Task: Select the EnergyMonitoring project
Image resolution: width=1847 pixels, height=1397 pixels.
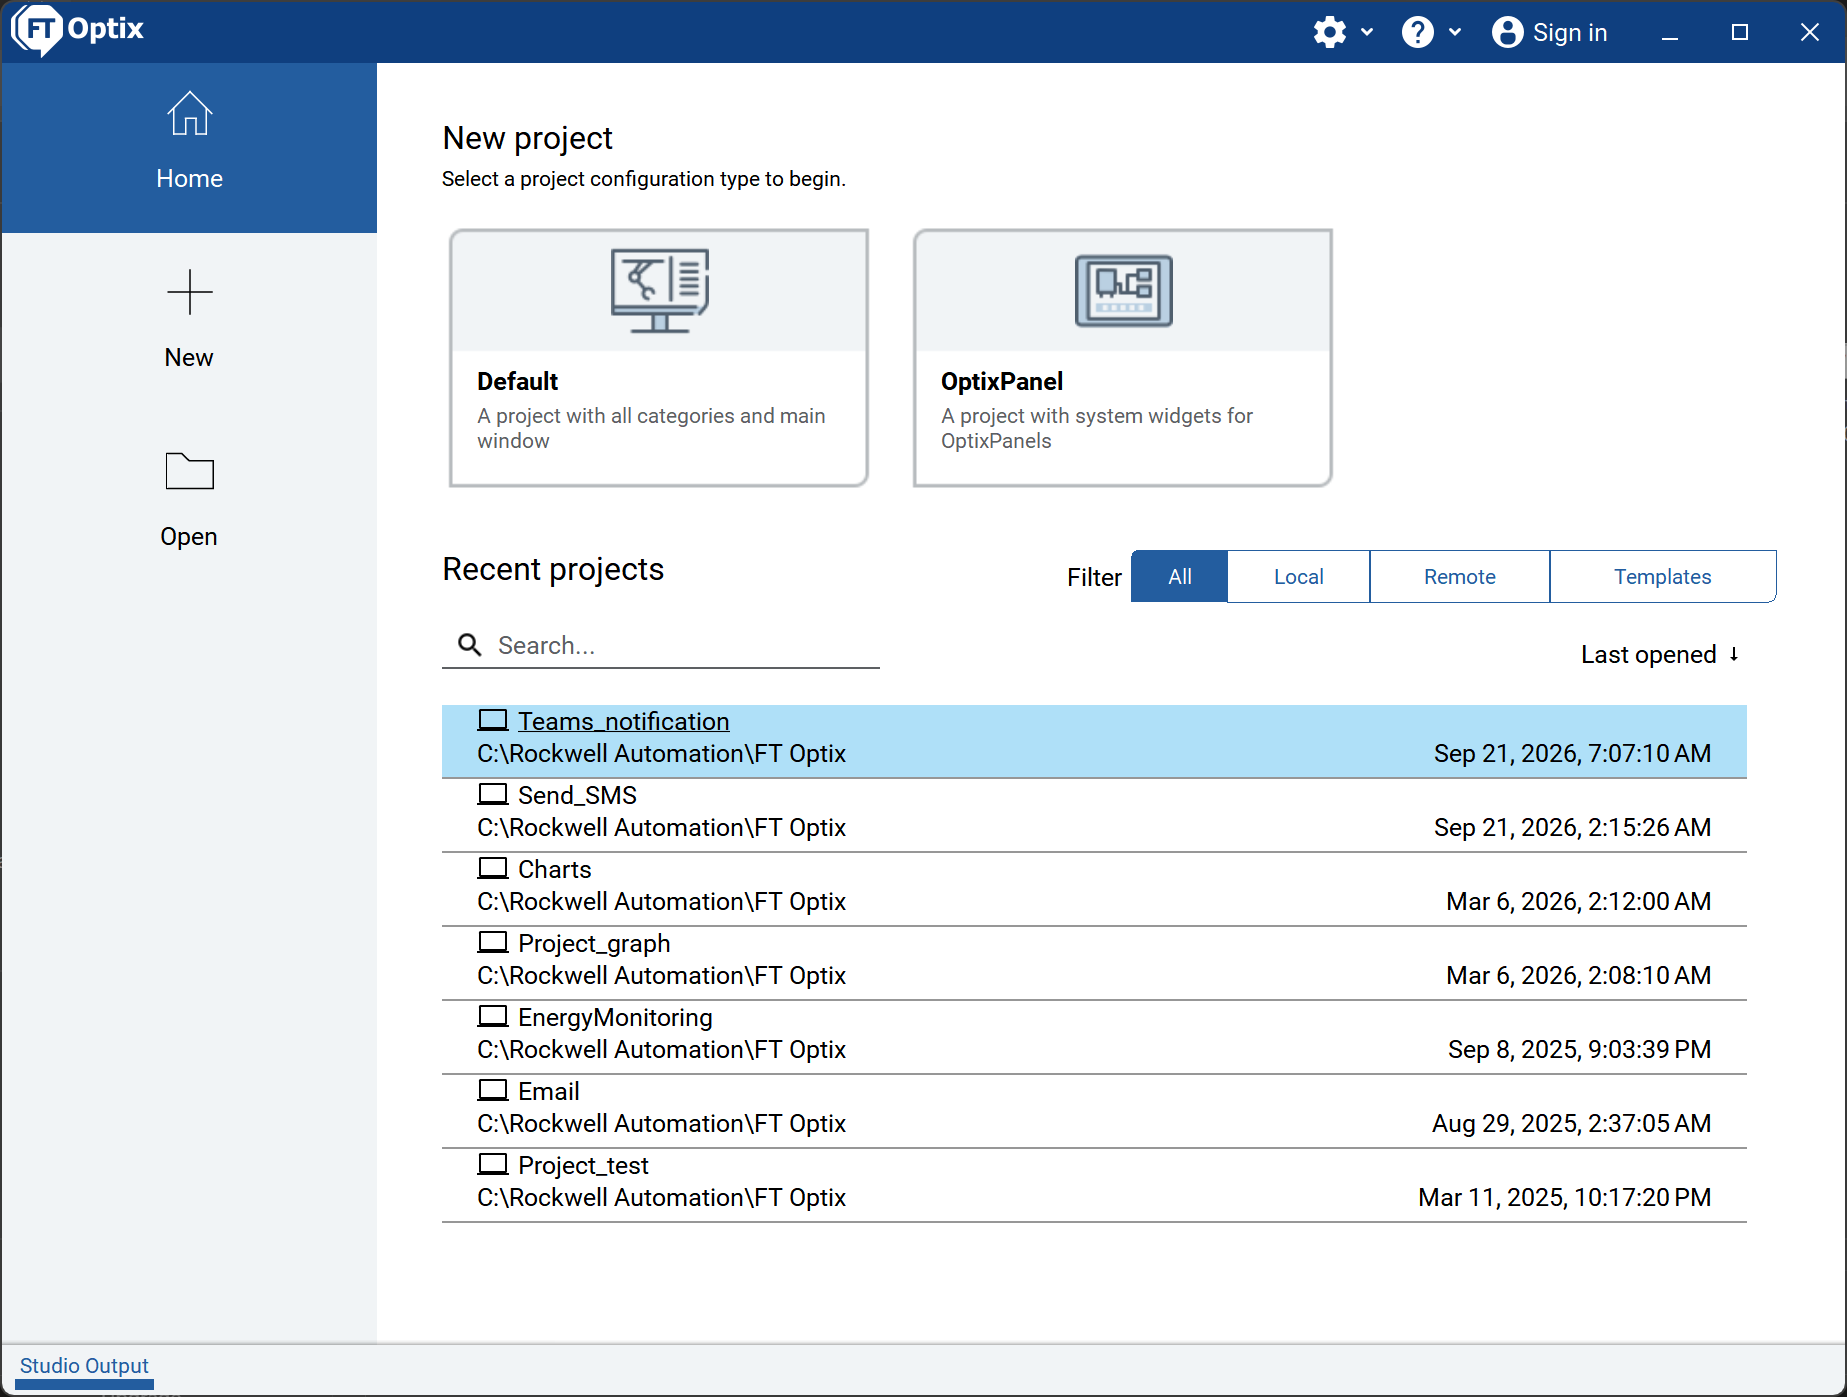Action: tap(1094, 1037)
